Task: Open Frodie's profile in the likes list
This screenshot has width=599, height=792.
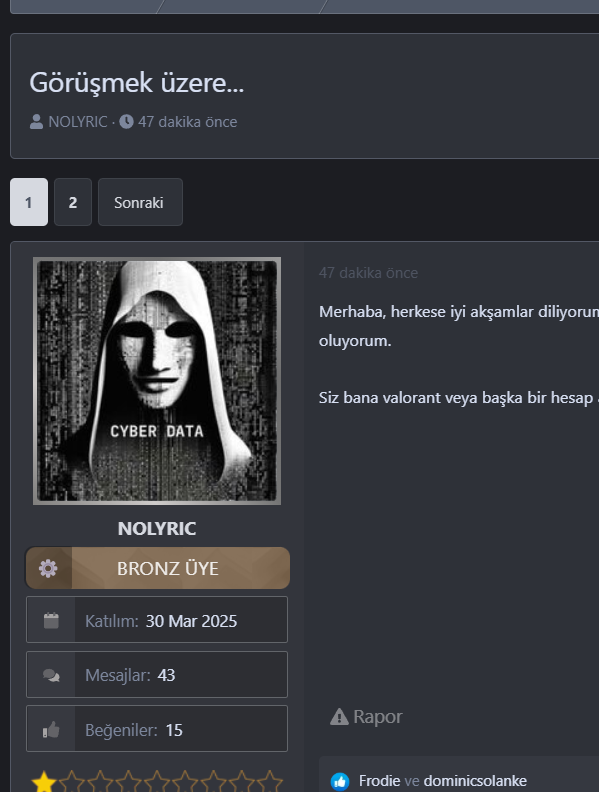Action: (x=379, y=781)
